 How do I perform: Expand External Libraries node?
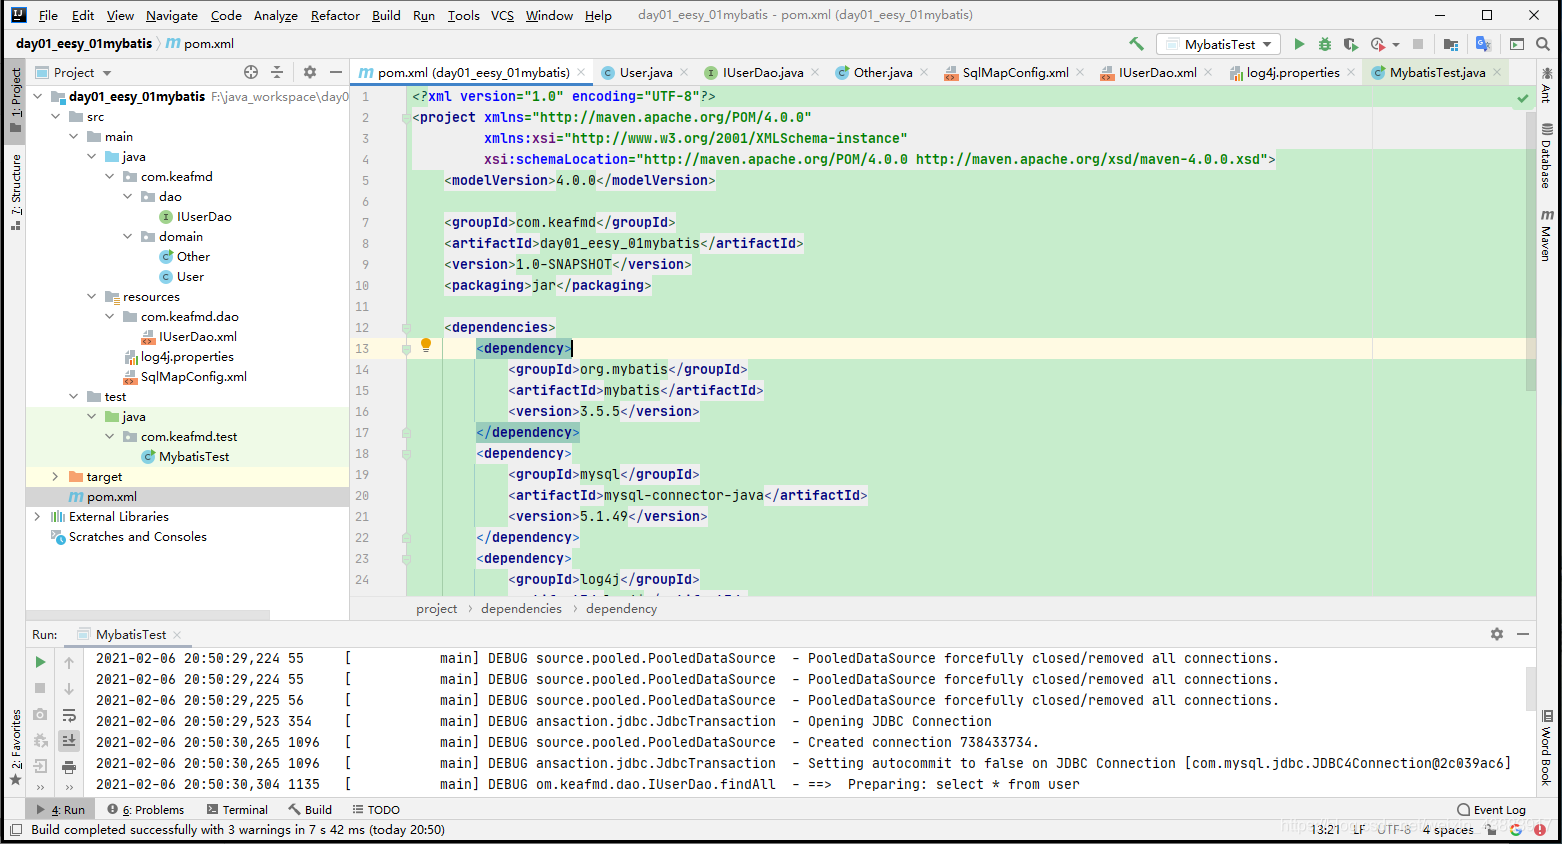click(x=38, y=517)
